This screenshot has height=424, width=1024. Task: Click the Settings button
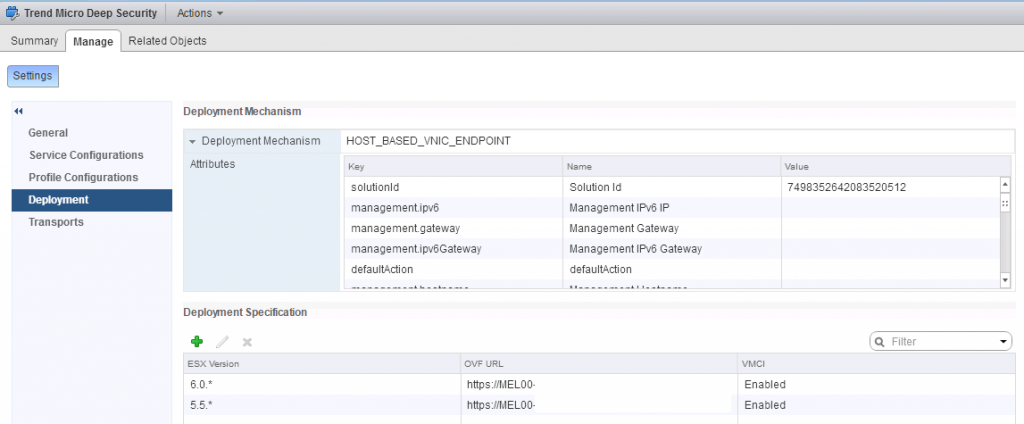tap(33, 76)
